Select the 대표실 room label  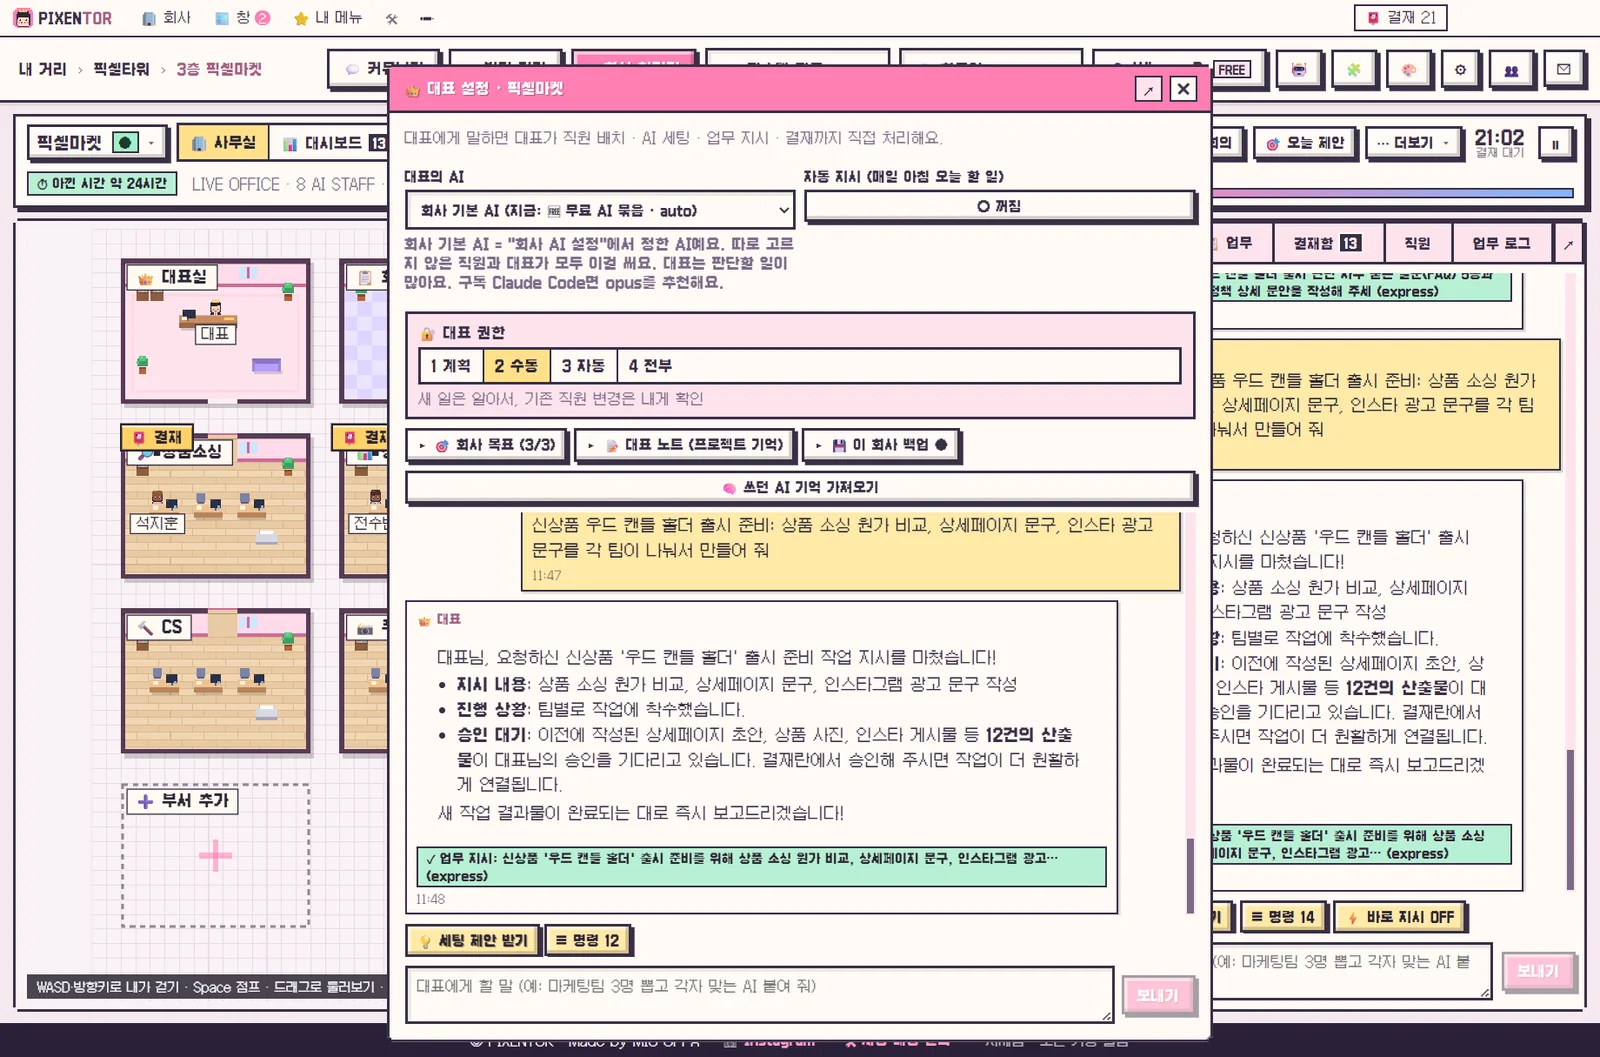click(174, 276)
